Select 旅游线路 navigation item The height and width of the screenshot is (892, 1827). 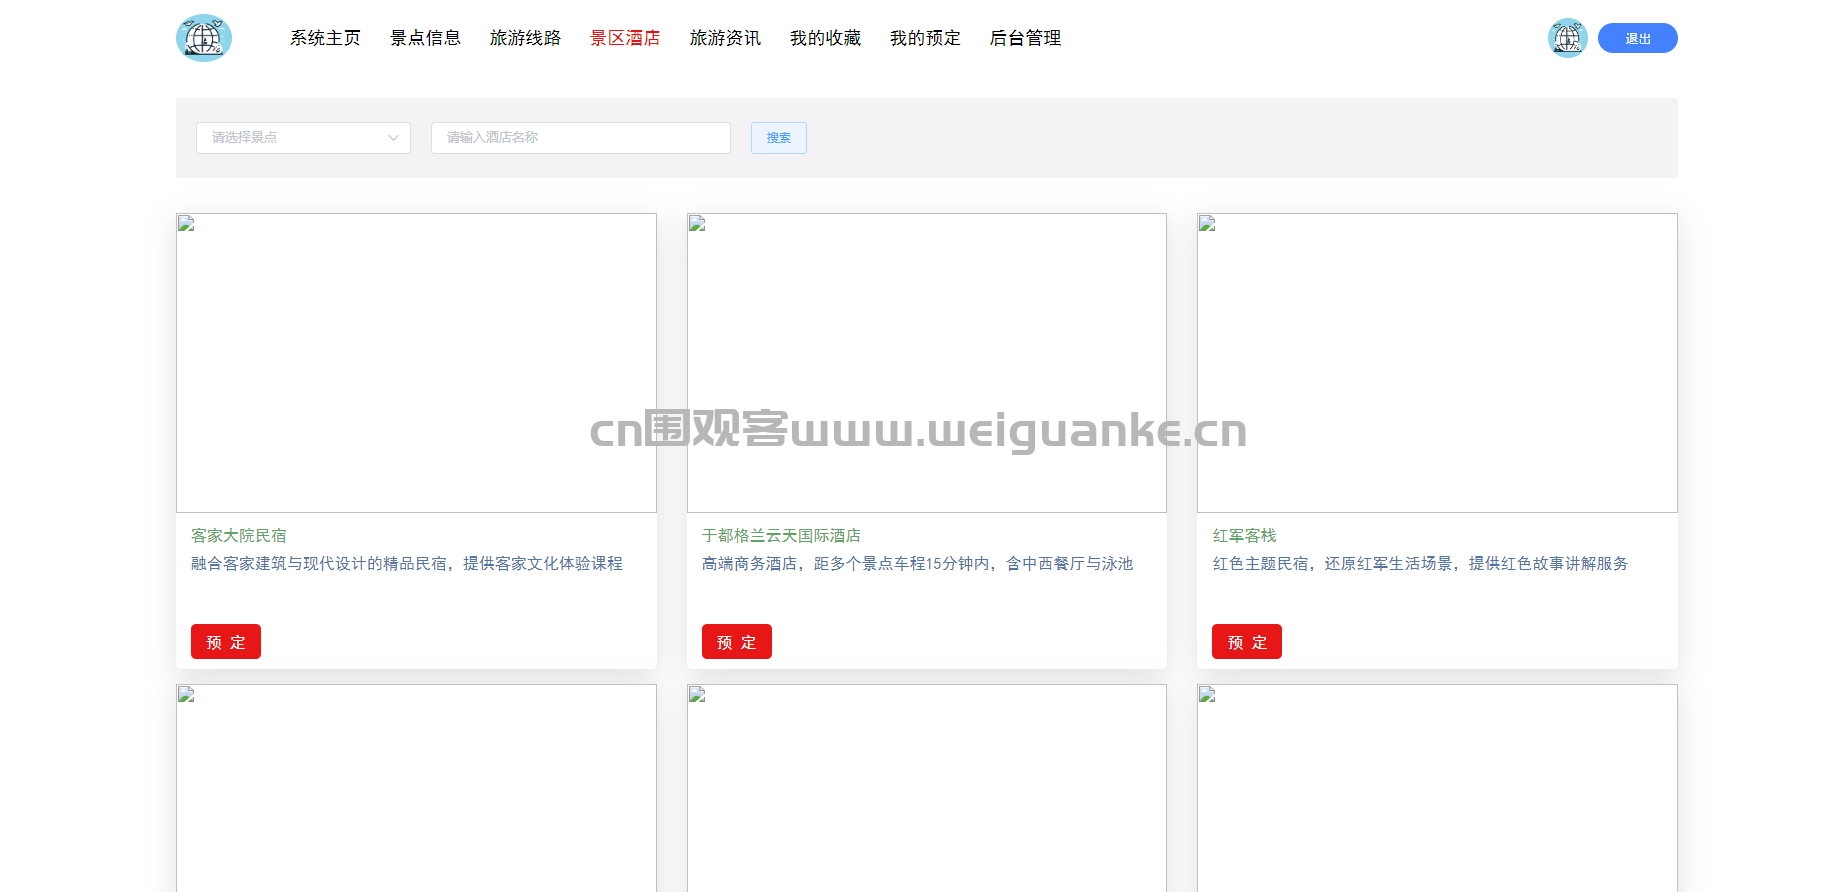[x=525, y=38]
